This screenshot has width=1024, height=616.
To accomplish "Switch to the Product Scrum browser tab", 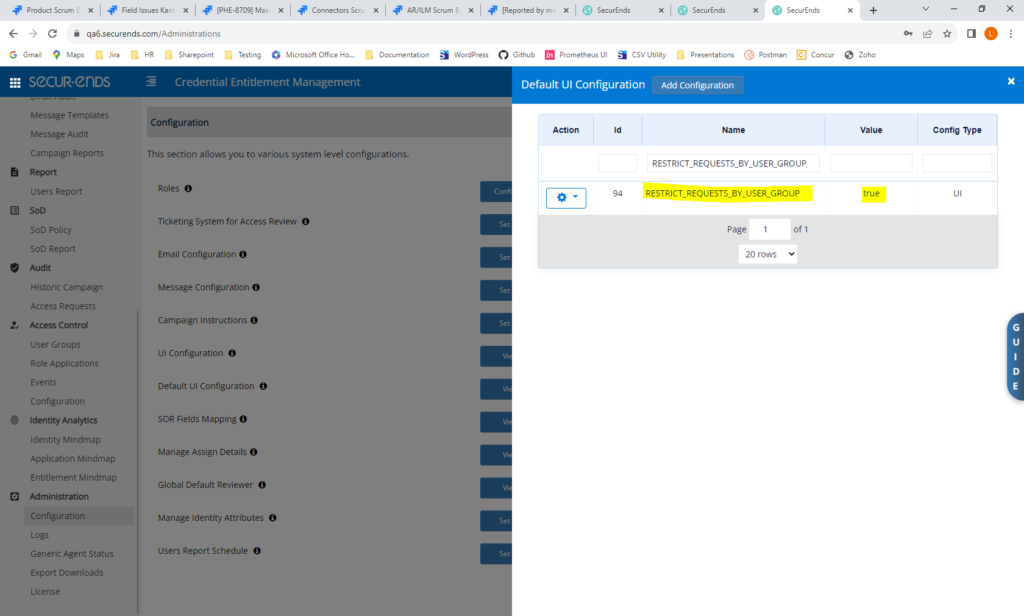I will [52, 10].
